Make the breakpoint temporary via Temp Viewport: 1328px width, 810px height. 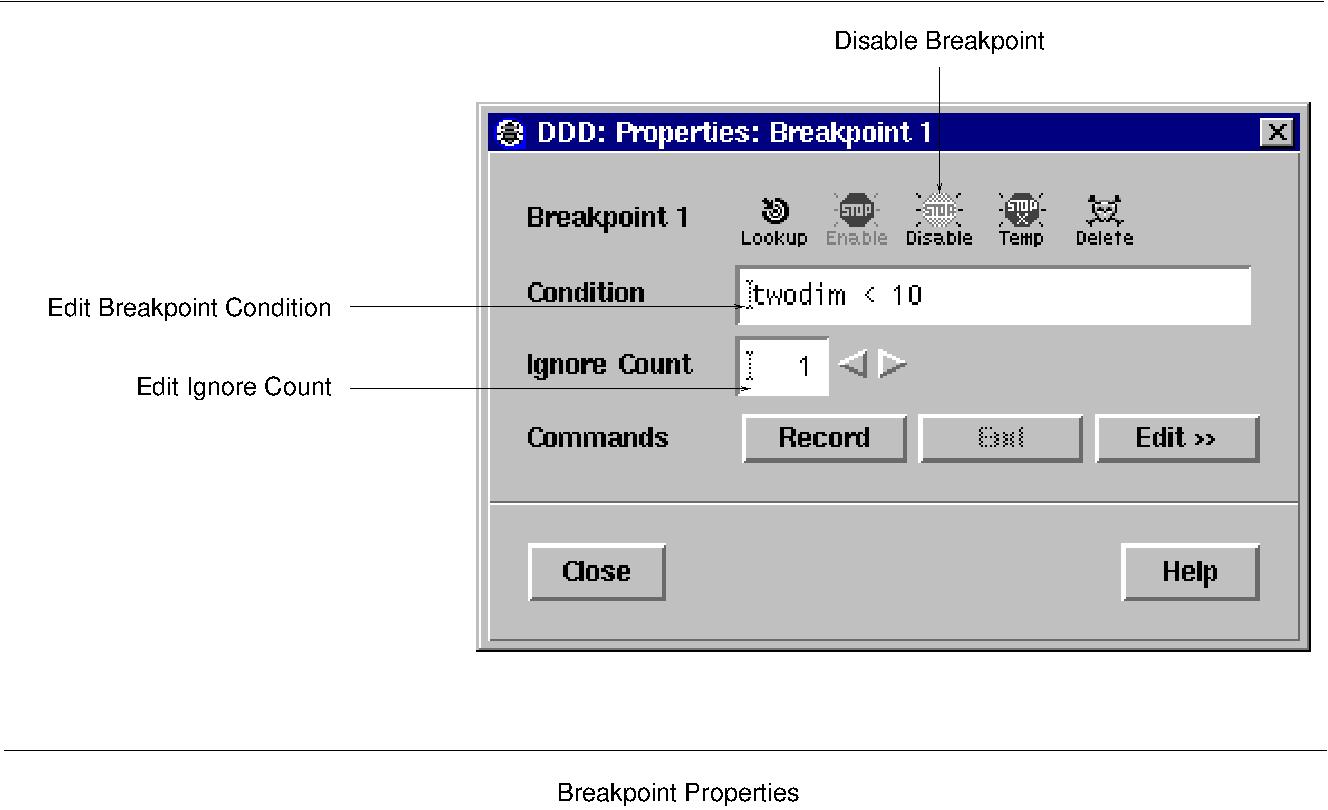point(1020,212)
